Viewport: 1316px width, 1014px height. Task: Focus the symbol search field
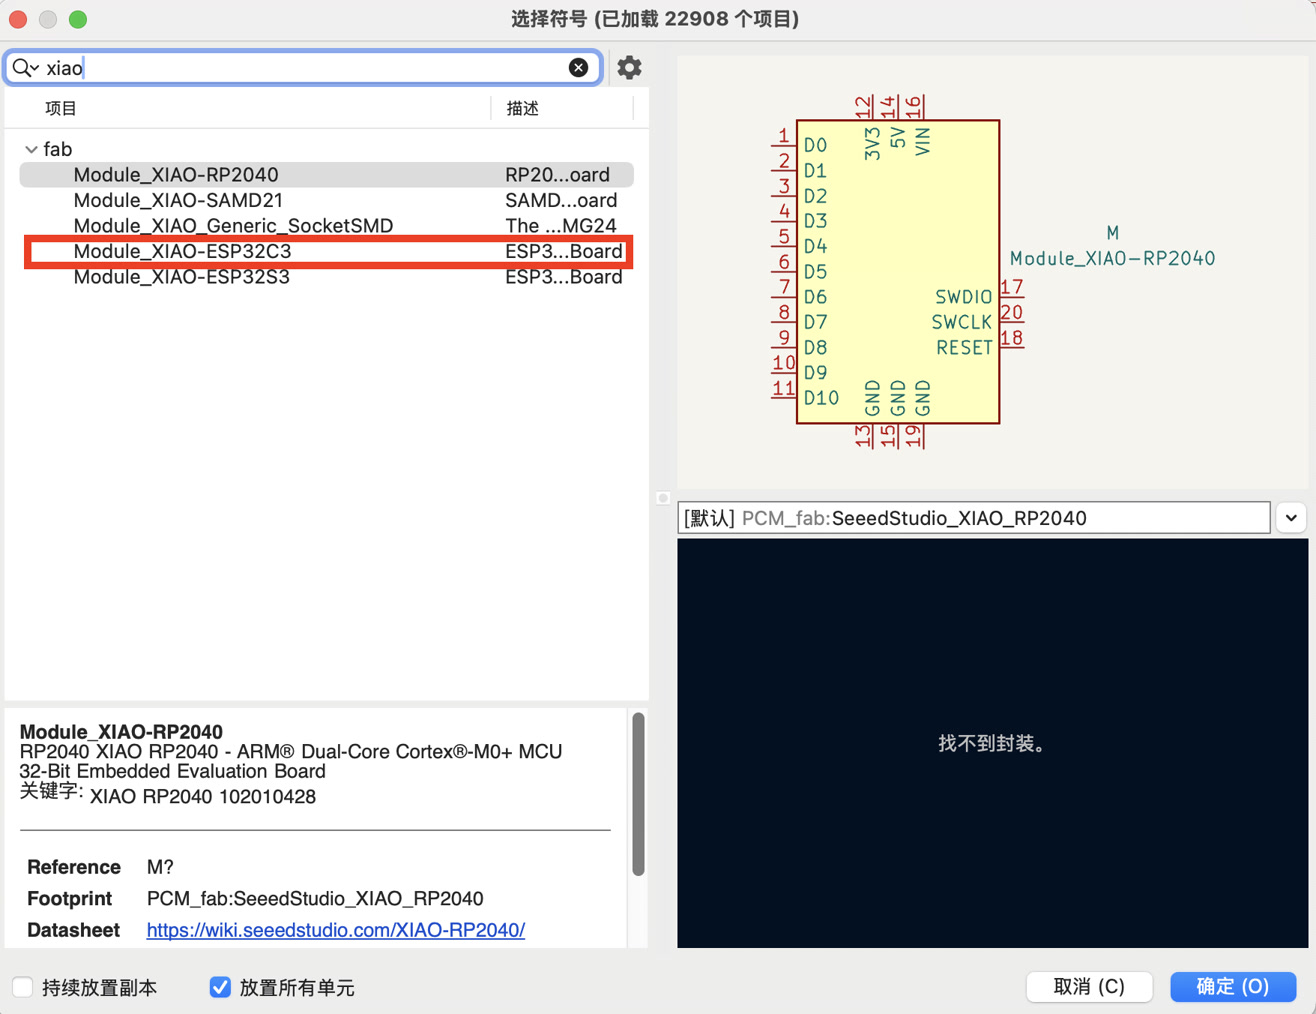click(x=305, y=67)
